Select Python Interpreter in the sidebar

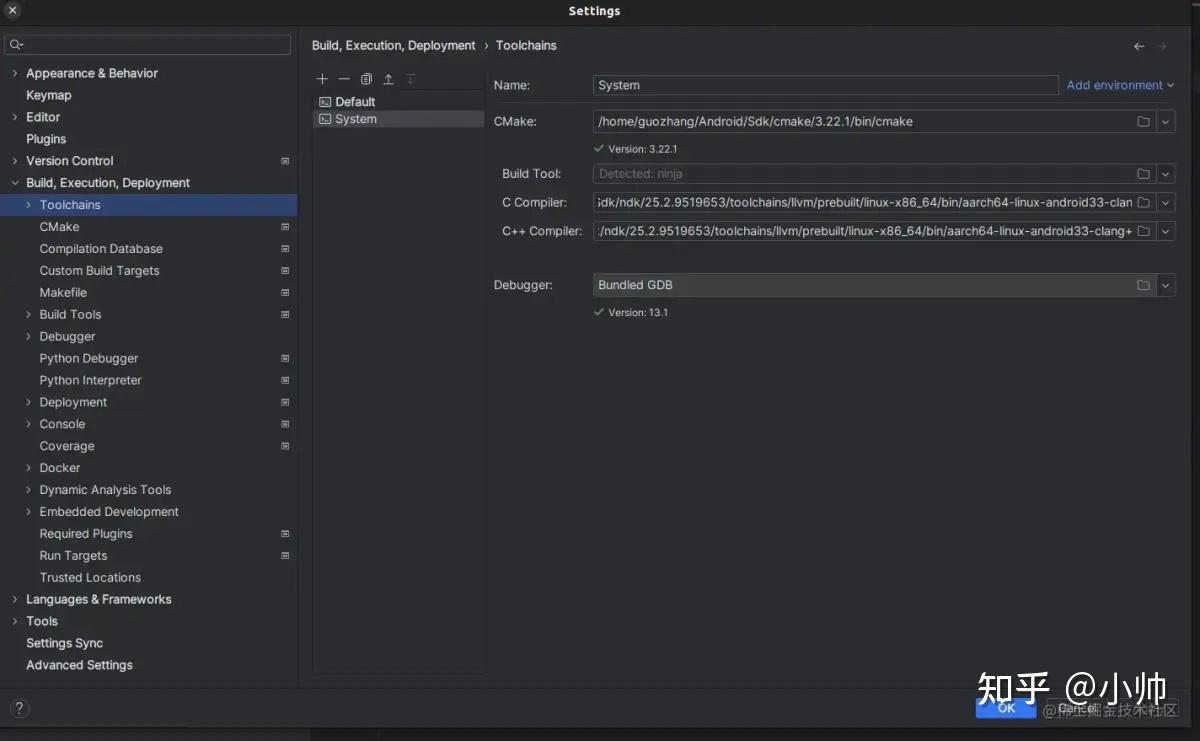tap(90, 380)
